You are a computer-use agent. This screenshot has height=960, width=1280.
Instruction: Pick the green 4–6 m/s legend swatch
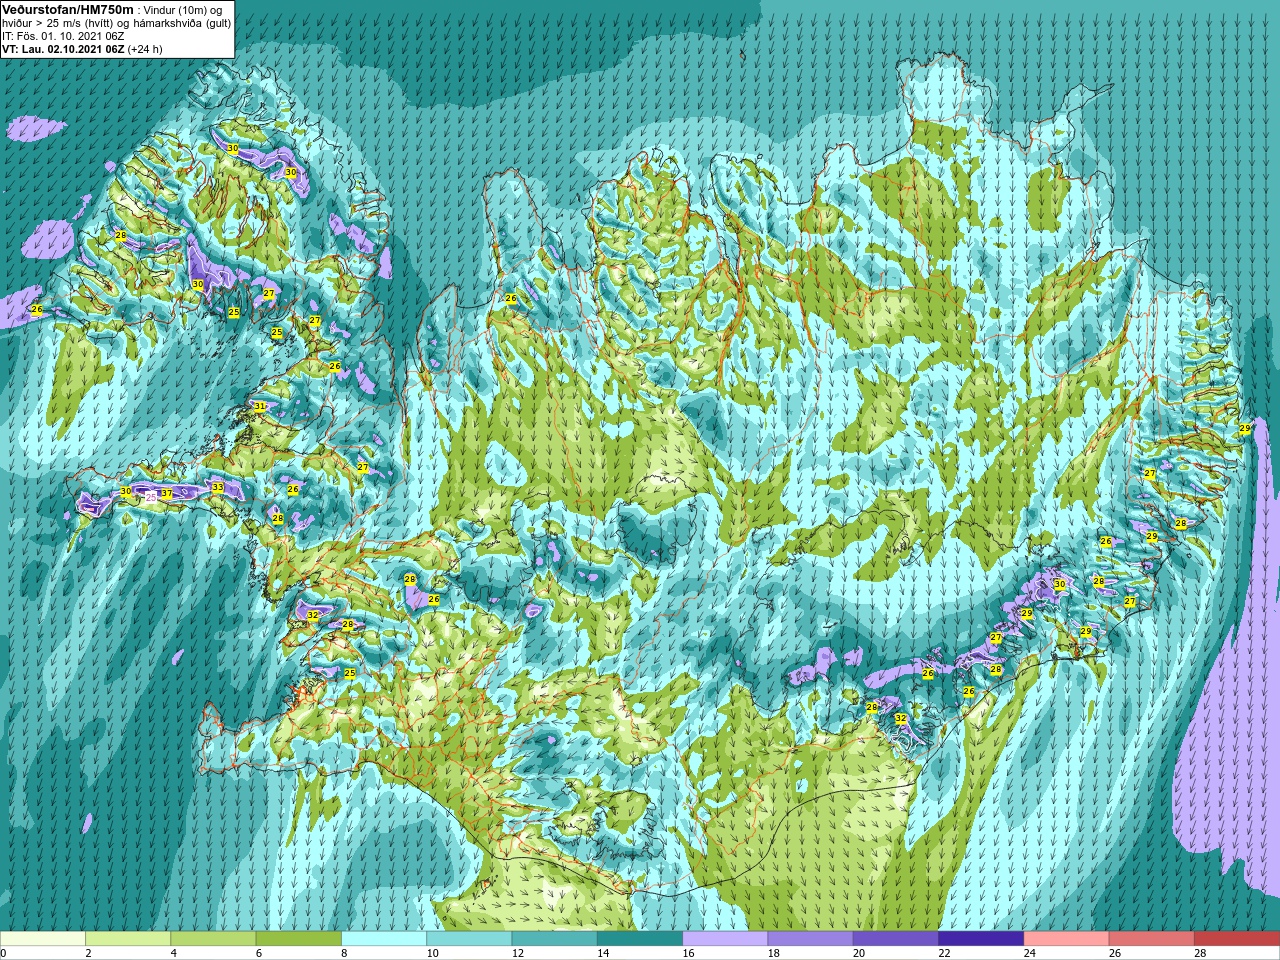click(x=213, y=939)
